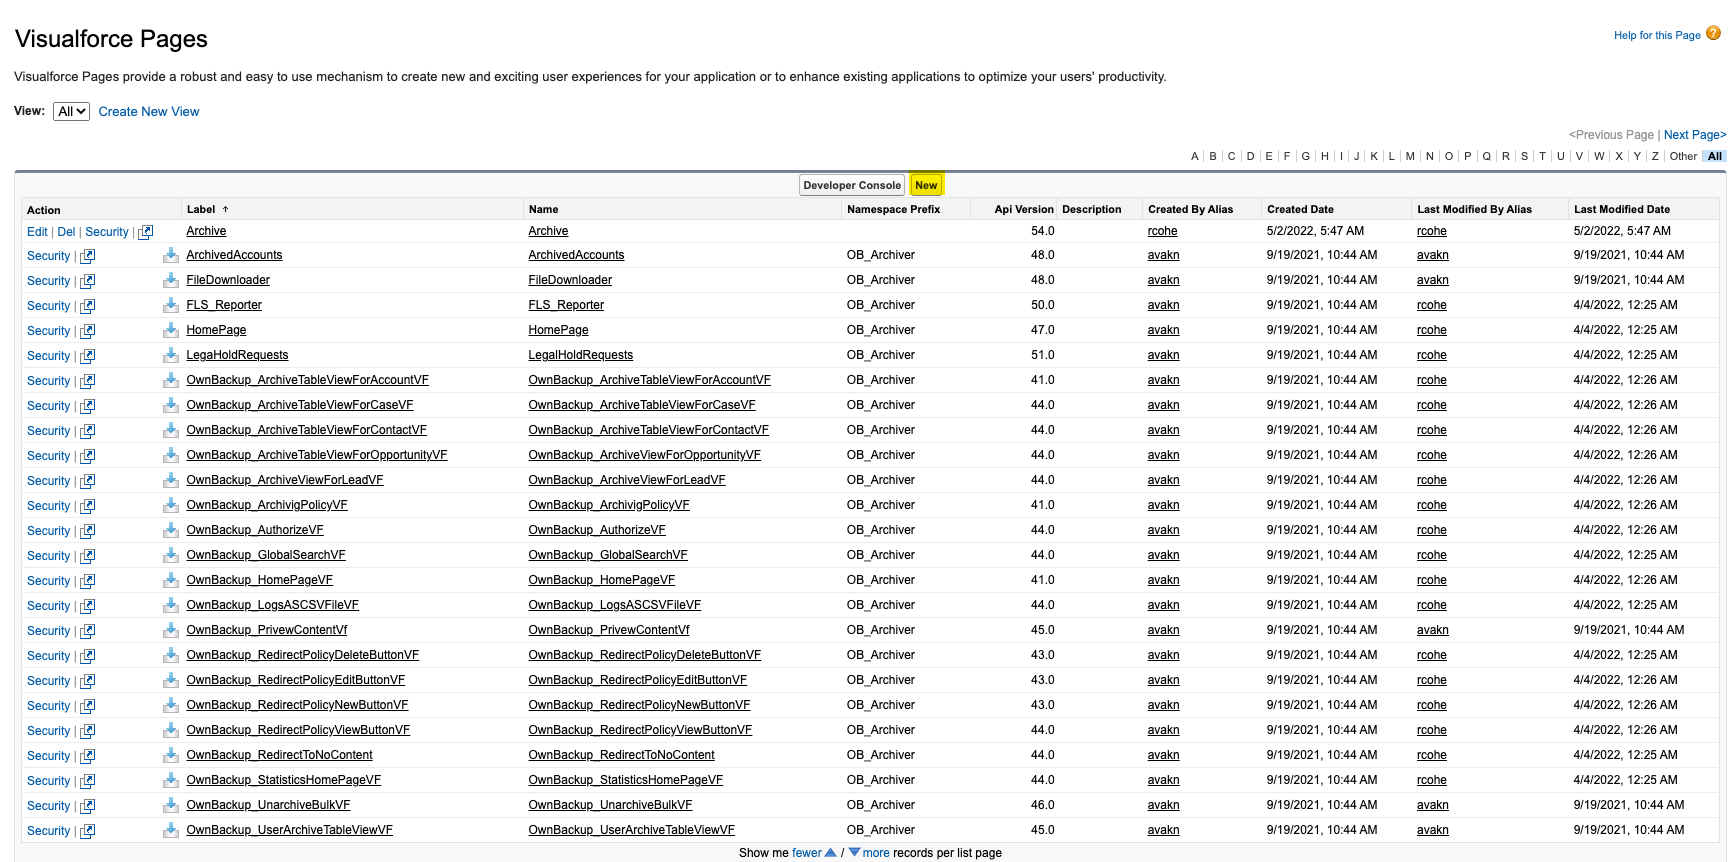Open preview icon in LegaHoldRequests row

[88, 356]
